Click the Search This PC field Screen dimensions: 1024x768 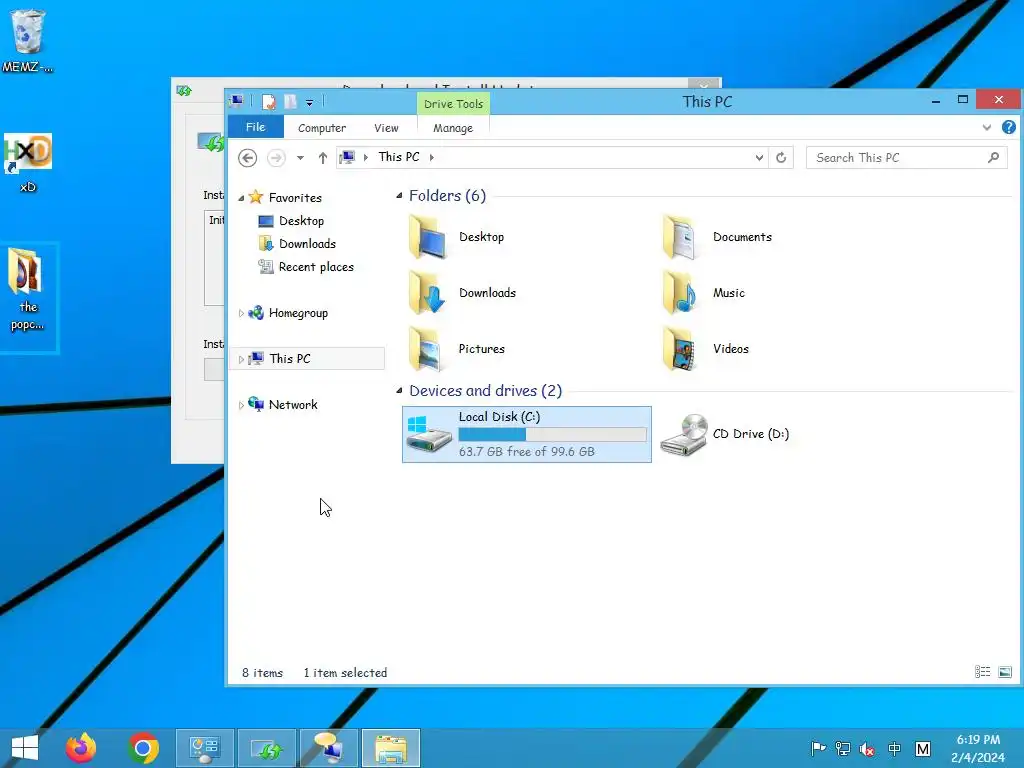point(906,158)
